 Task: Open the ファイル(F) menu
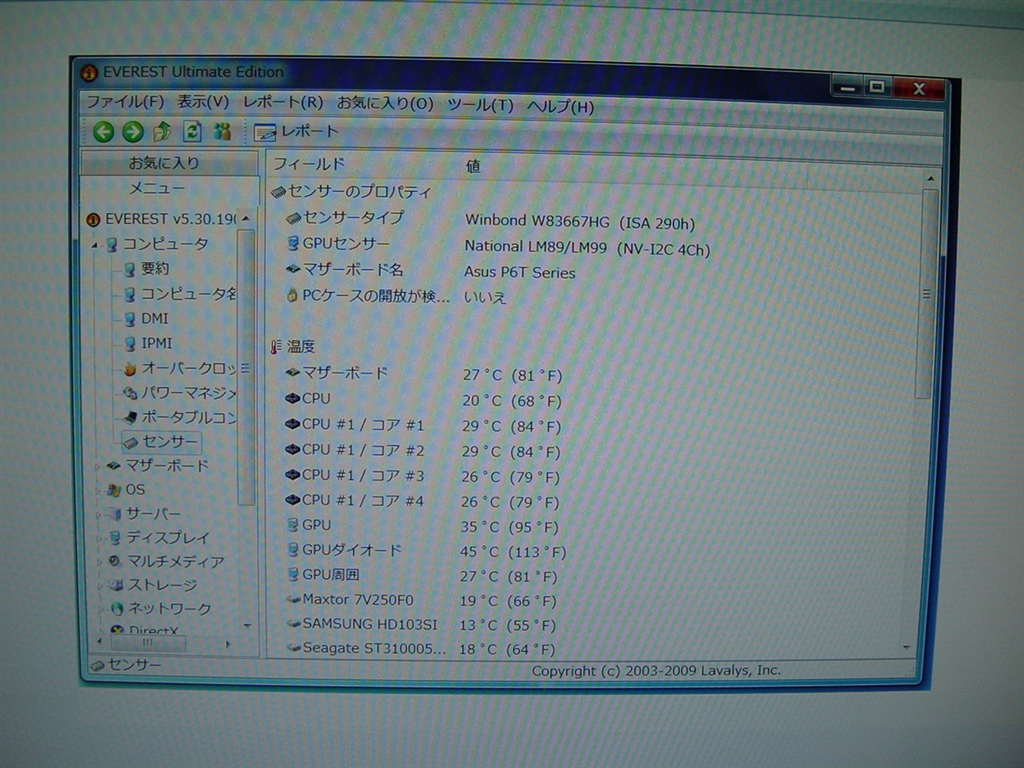point(125,102)
